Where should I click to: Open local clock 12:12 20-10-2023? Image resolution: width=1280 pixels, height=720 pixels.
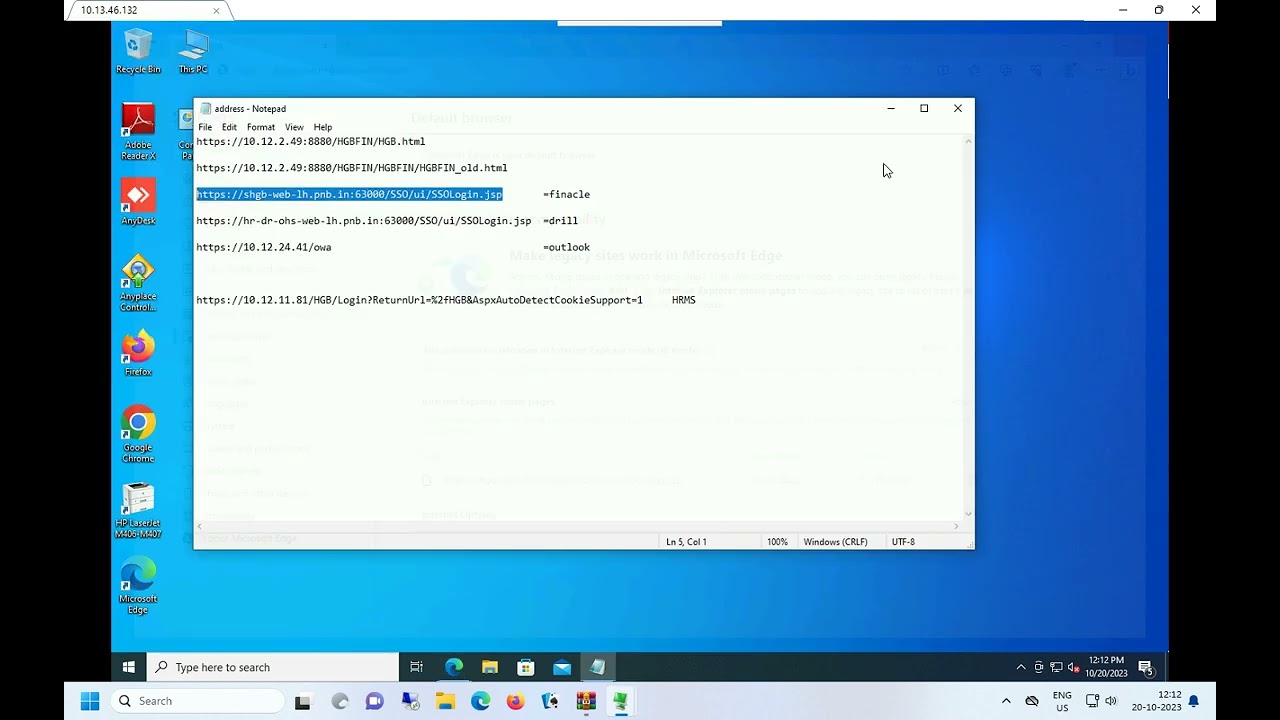[x=1155, y=701]
